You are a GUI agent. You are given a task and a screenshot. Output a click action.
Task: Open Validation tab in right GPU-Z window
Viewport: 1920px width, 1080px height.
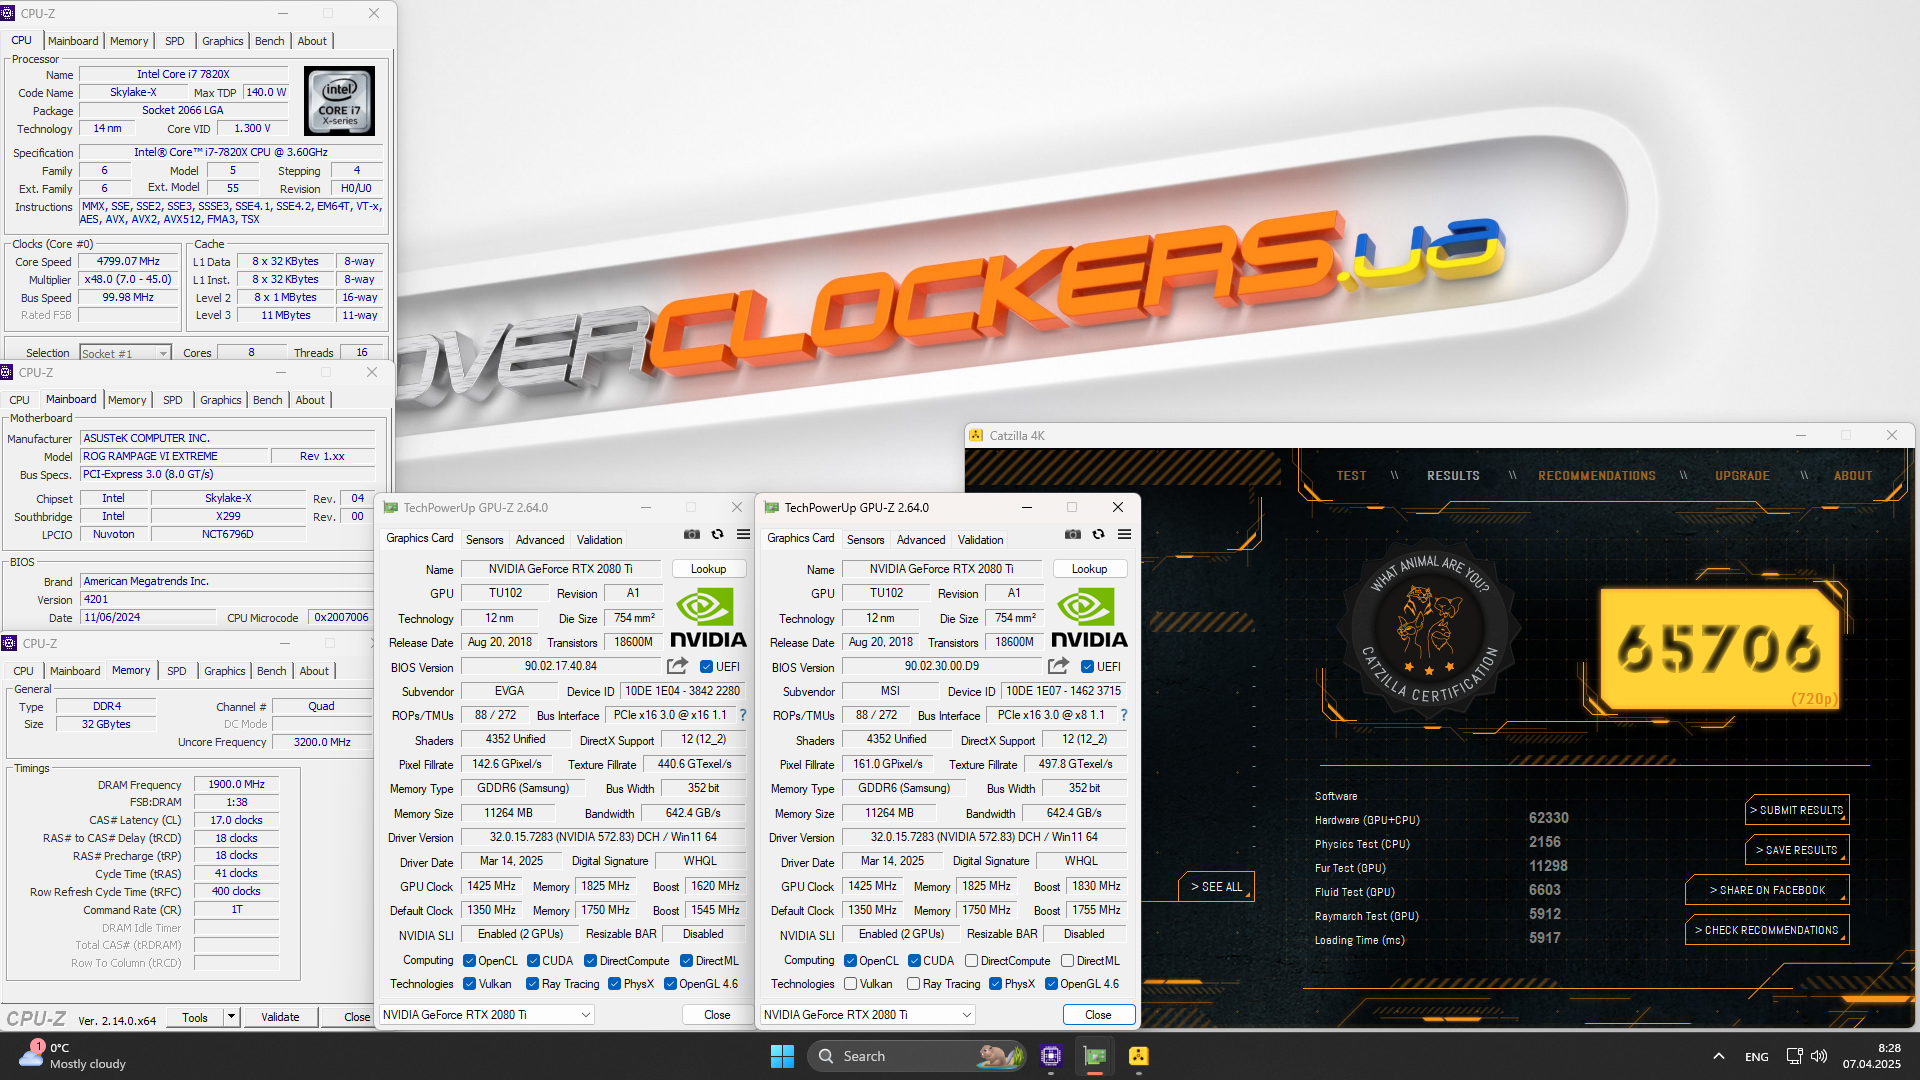[980, 539]
